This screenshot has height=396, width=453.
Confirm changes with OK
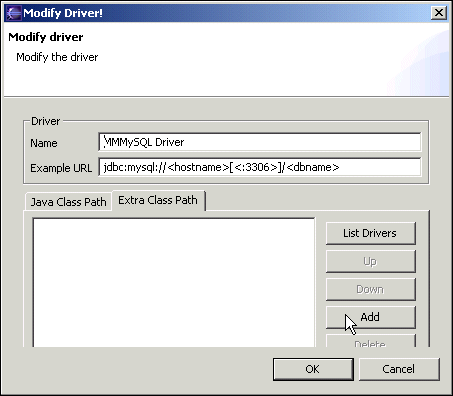pos(313,369)
